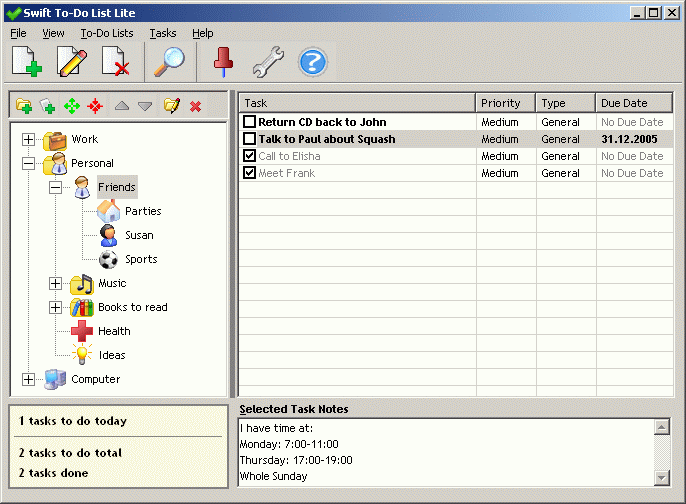The height and width of the screenshot is (504, 686).
Task: Sort by the Task column header
Action: (x=357, y=103)
